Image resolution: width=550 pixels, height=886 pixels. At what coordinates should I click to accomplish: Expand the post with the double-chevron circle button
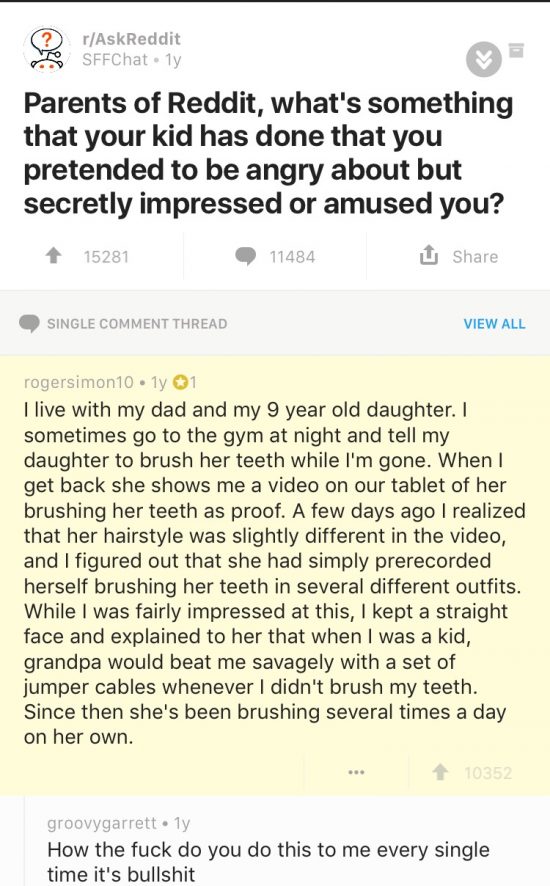click(483, 59)
